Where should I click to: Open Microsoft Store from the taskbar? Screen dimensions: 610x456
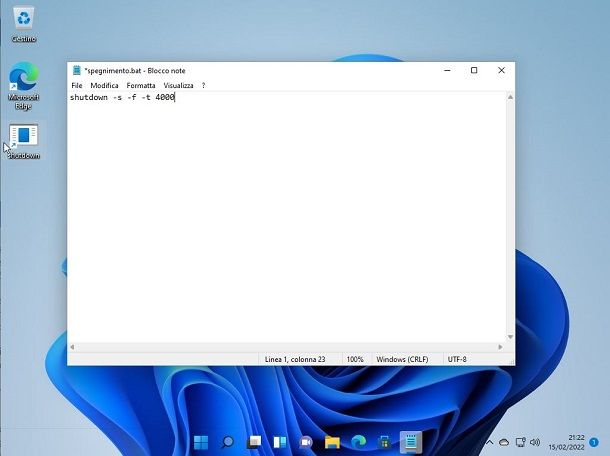[x=384, y=442]
